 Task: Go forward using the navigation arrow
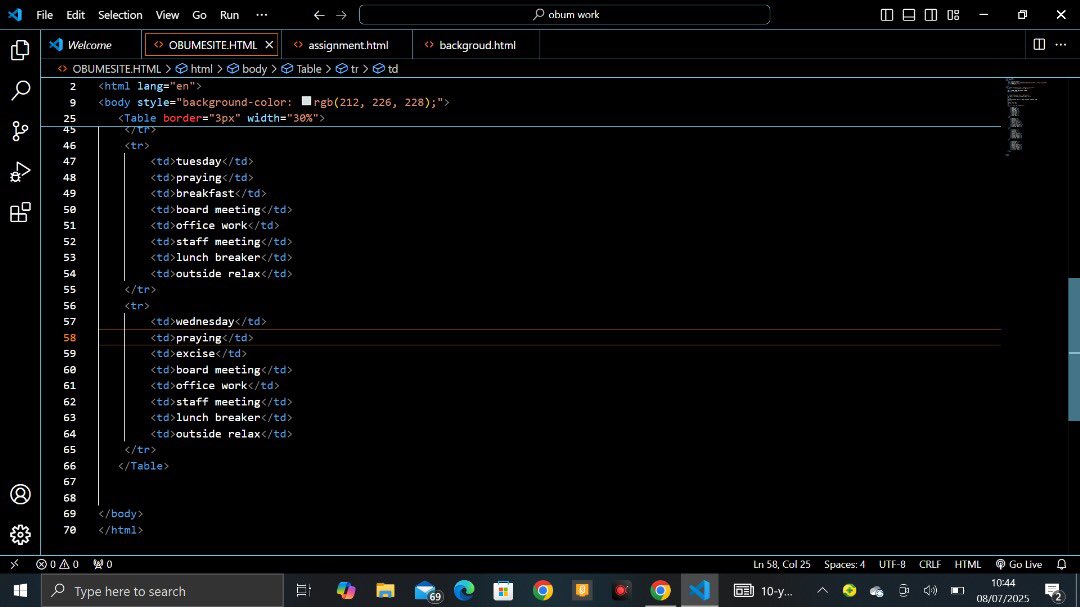click(341, 14)
